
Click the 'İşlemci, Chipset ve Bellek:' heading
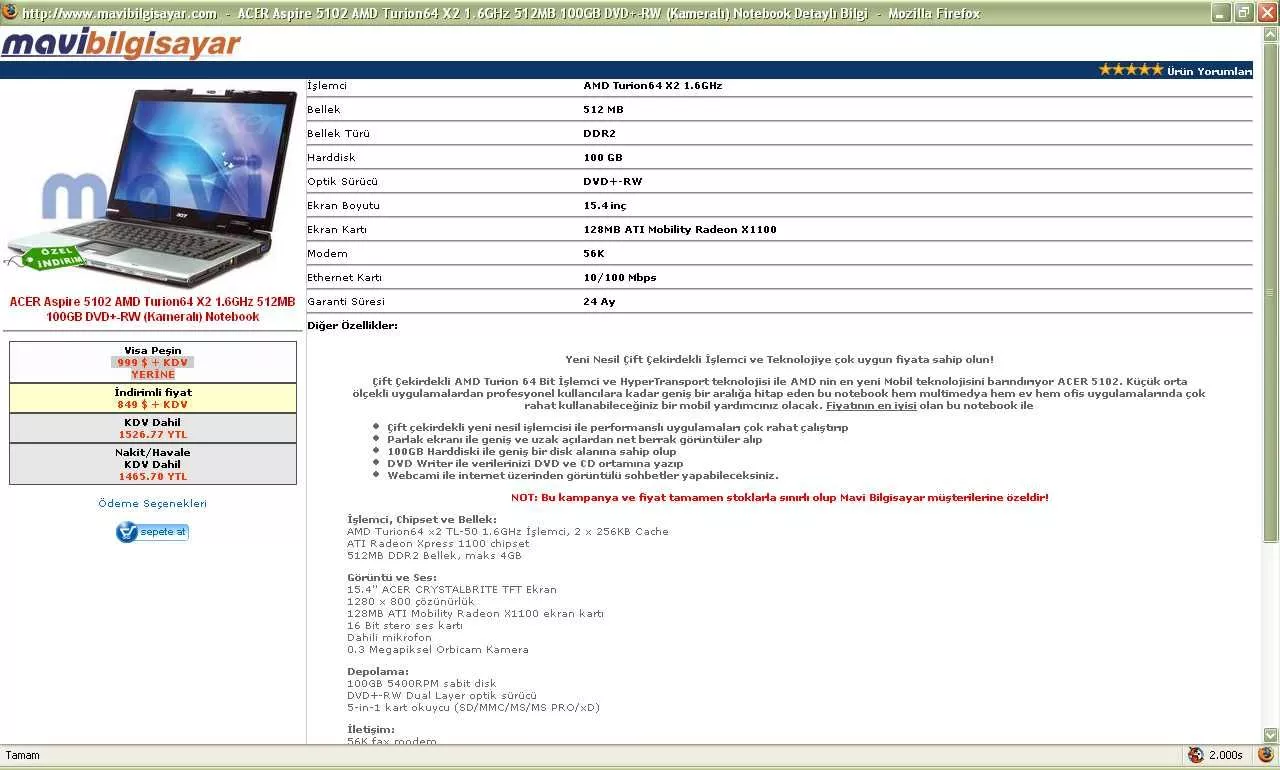(421, 519)
